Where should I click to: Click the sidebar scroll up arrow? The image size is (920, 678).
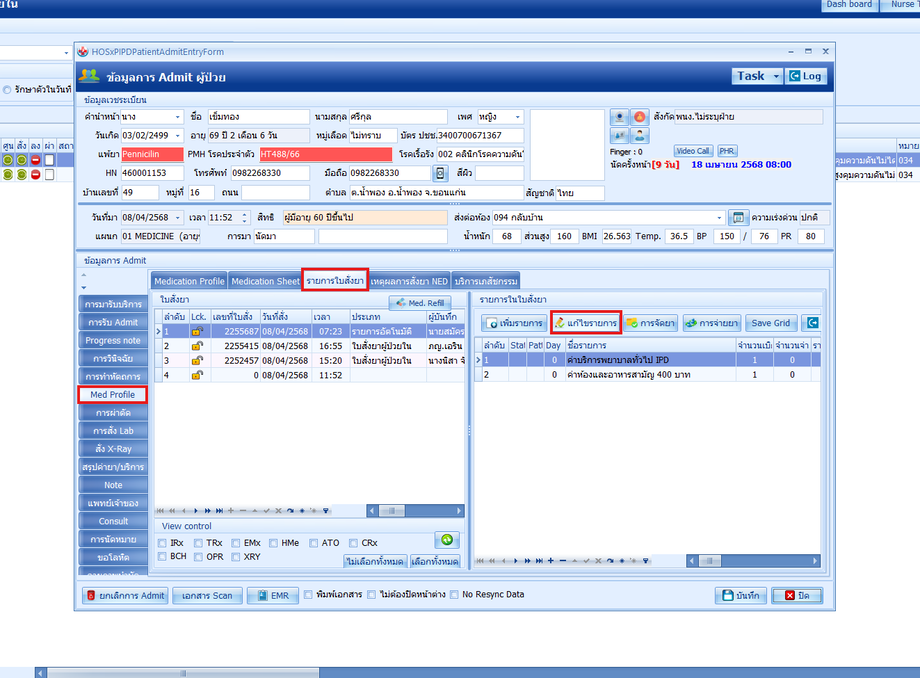84,274
